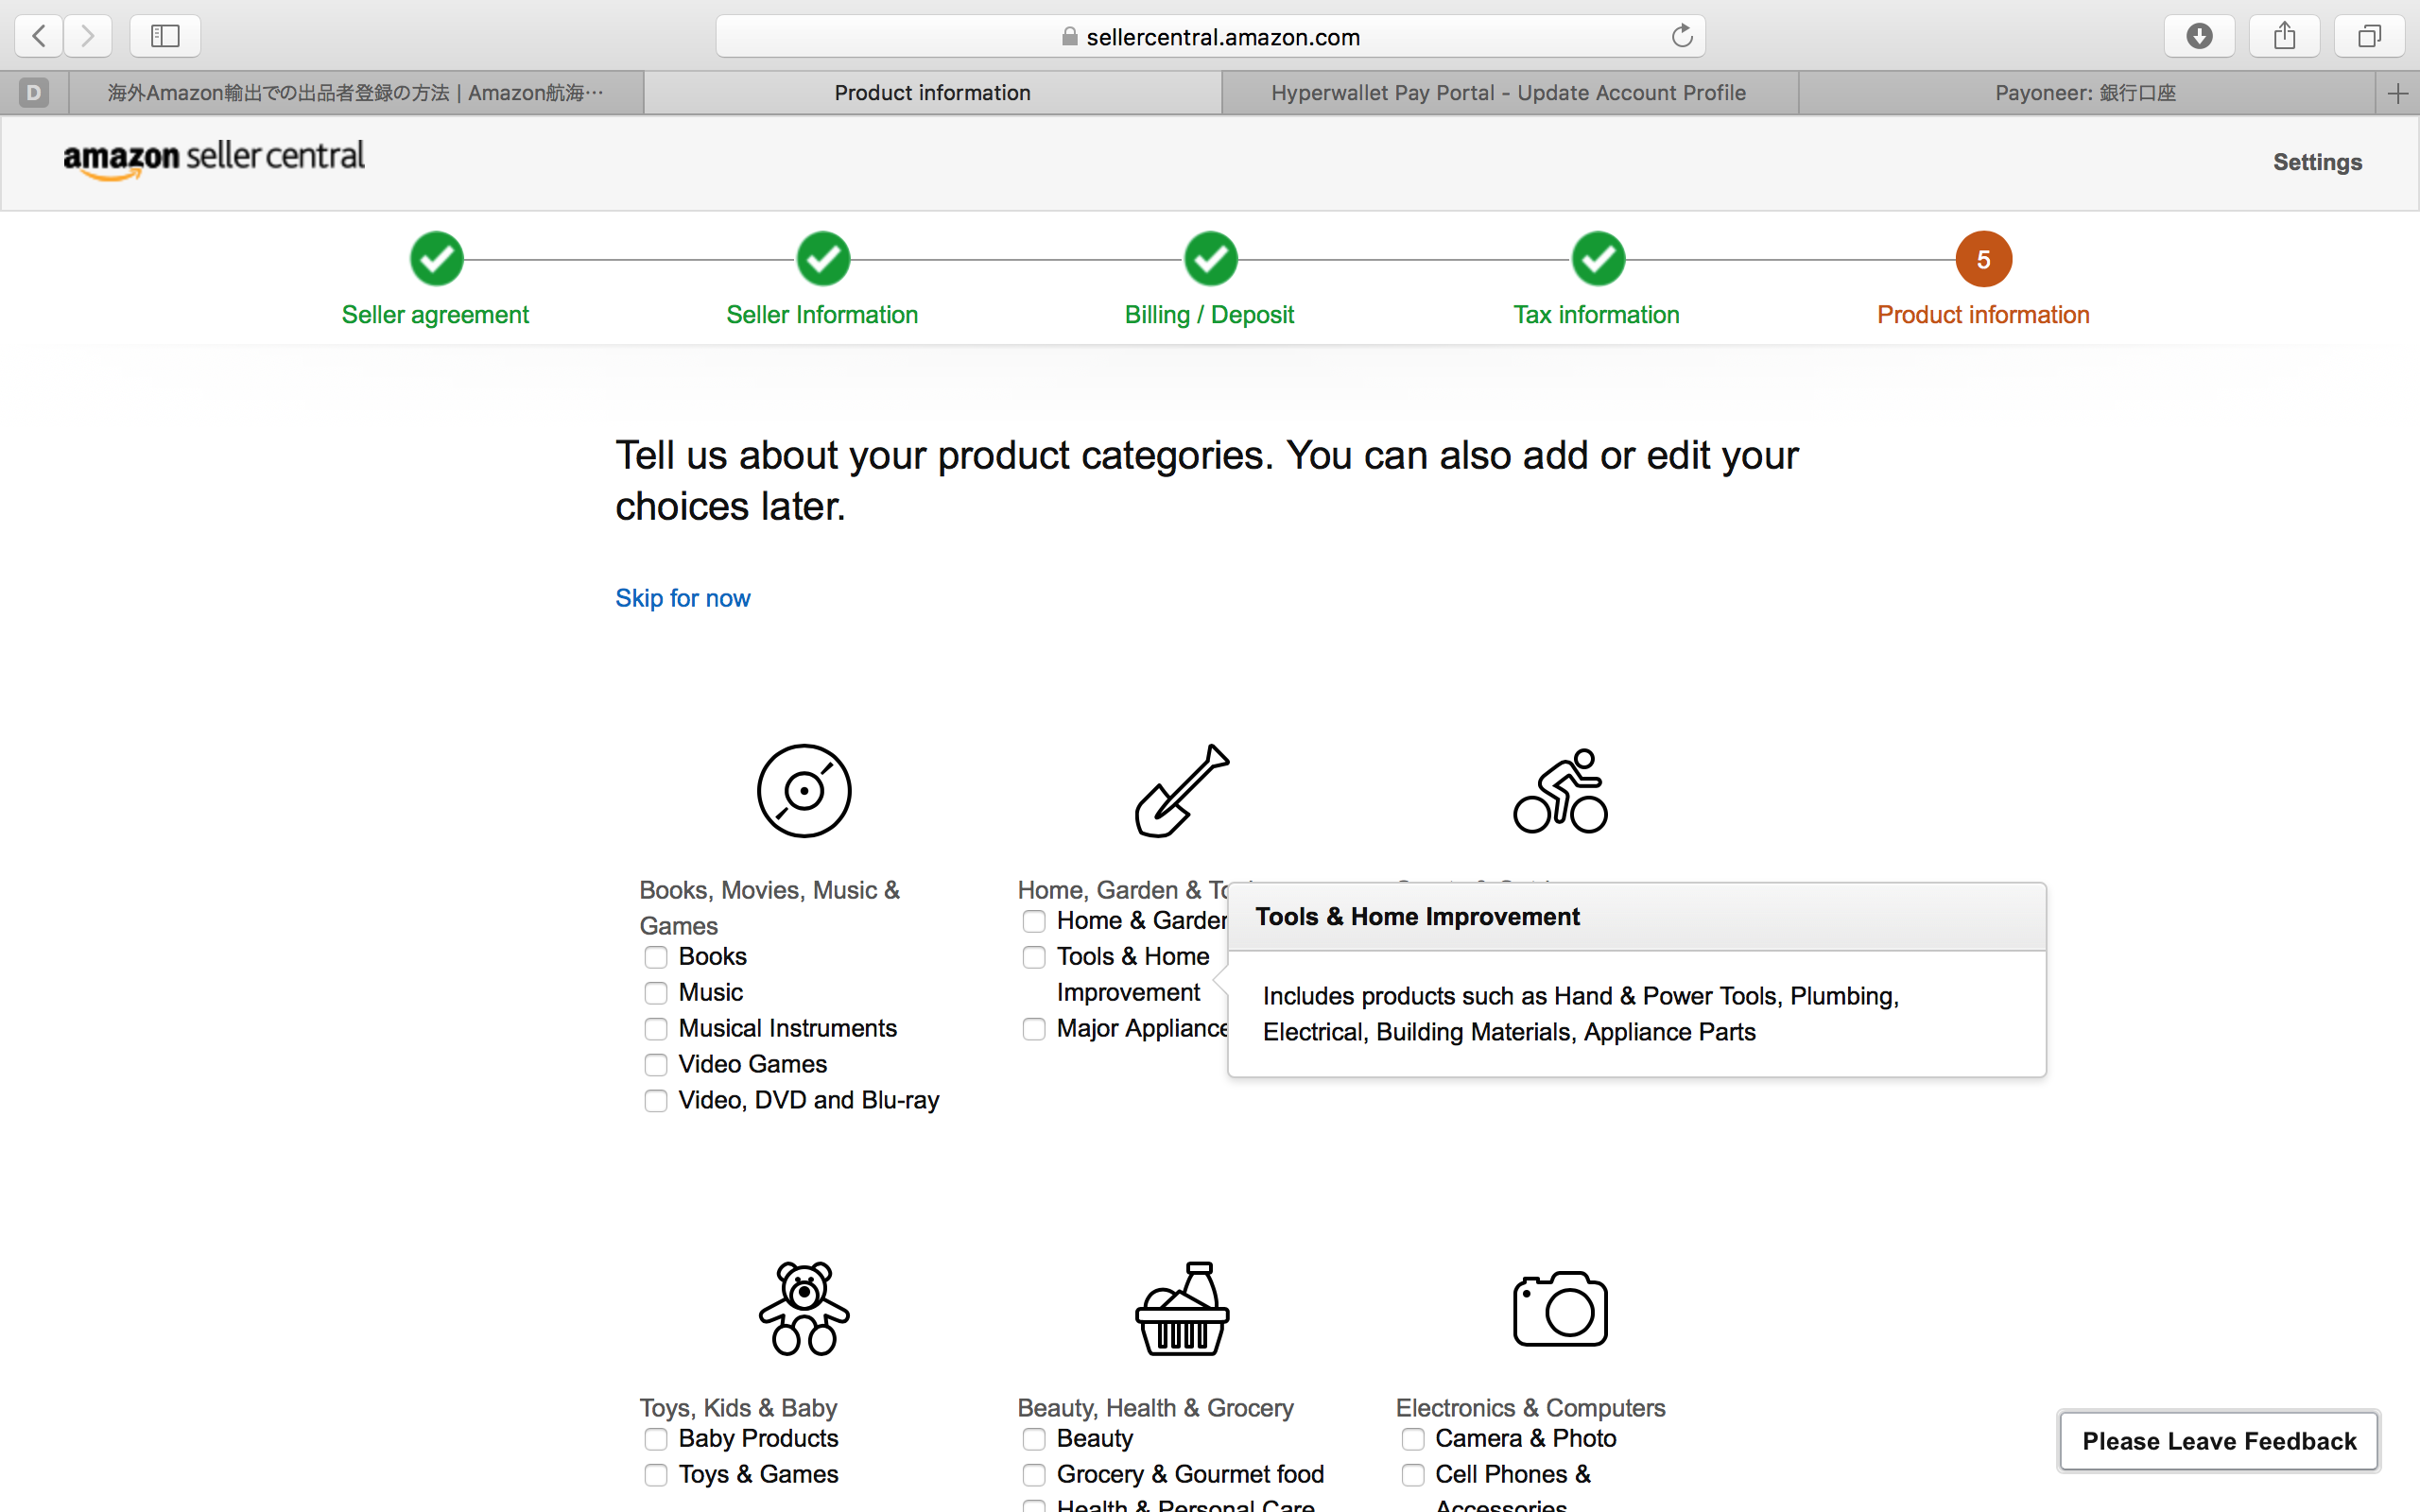Check the Grocery & Gourmet food checkbox

[x=1034, y=1475]
